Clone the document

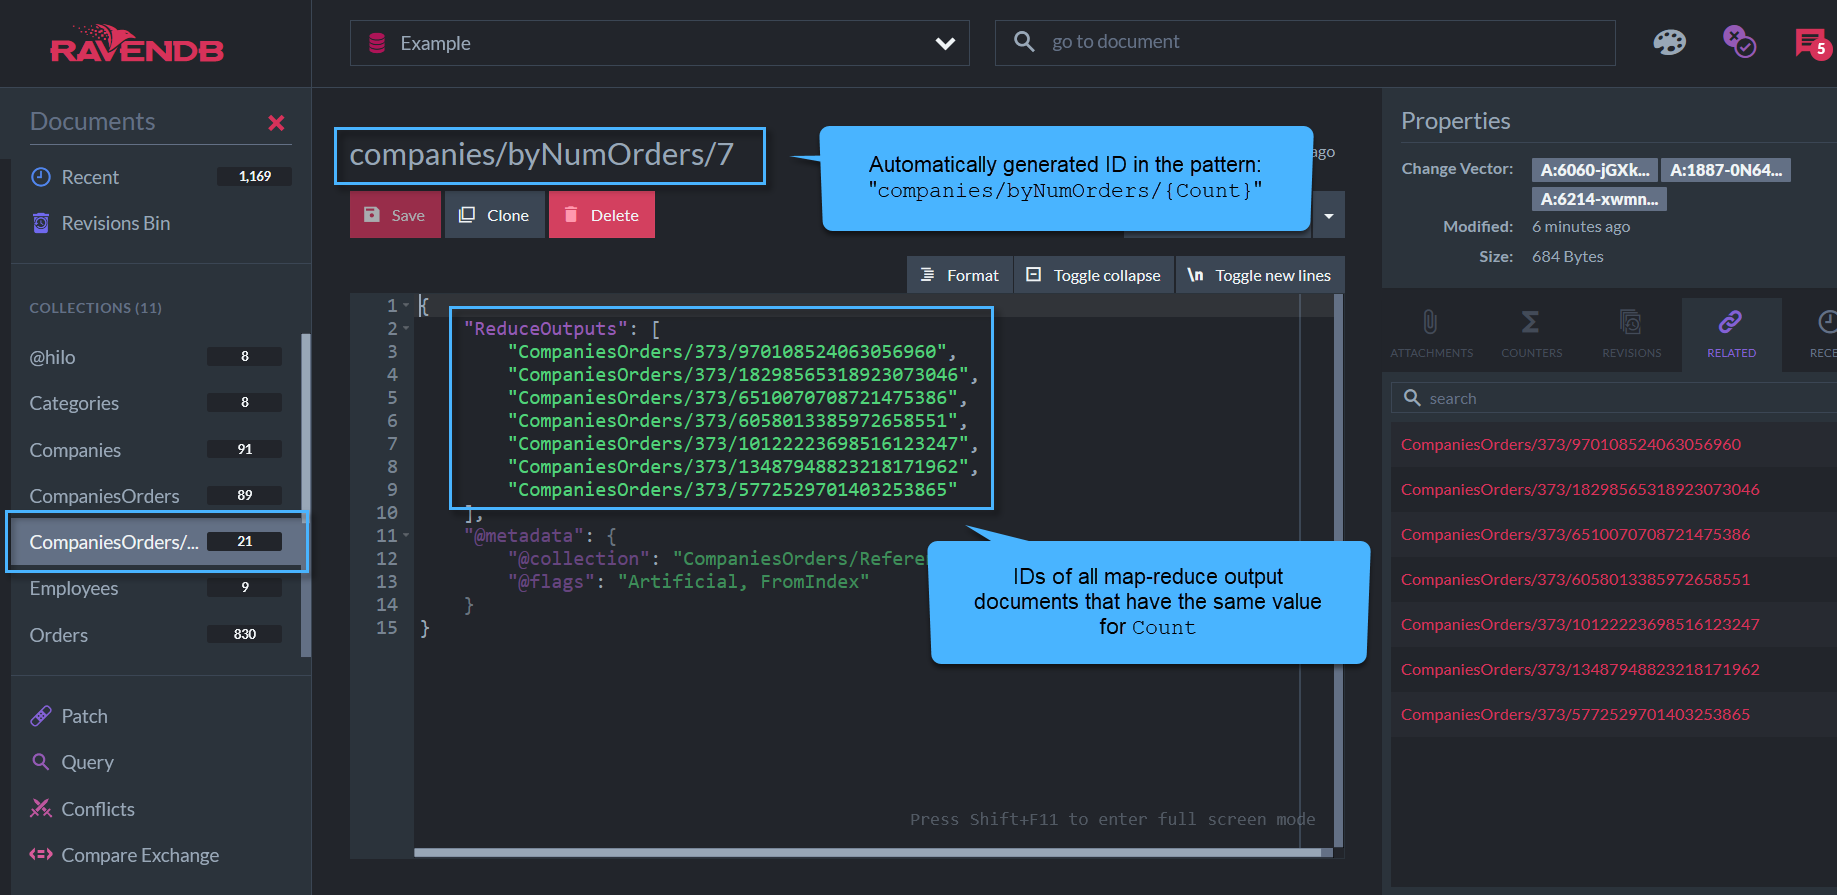coord(495,215)
